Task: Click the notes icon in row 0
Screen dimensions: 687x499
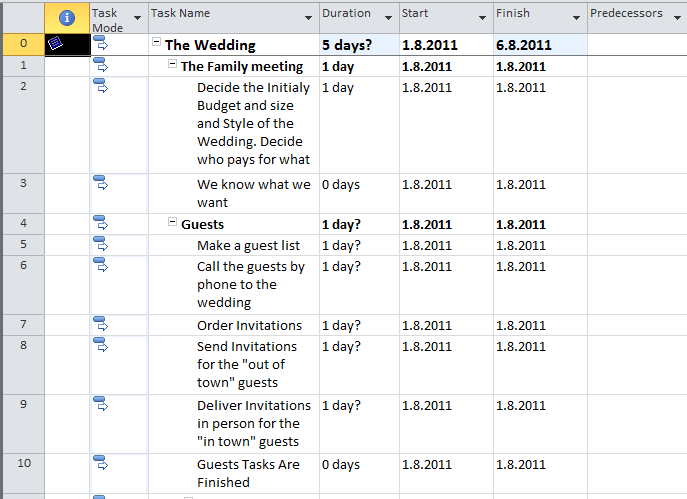Action: 57,44
